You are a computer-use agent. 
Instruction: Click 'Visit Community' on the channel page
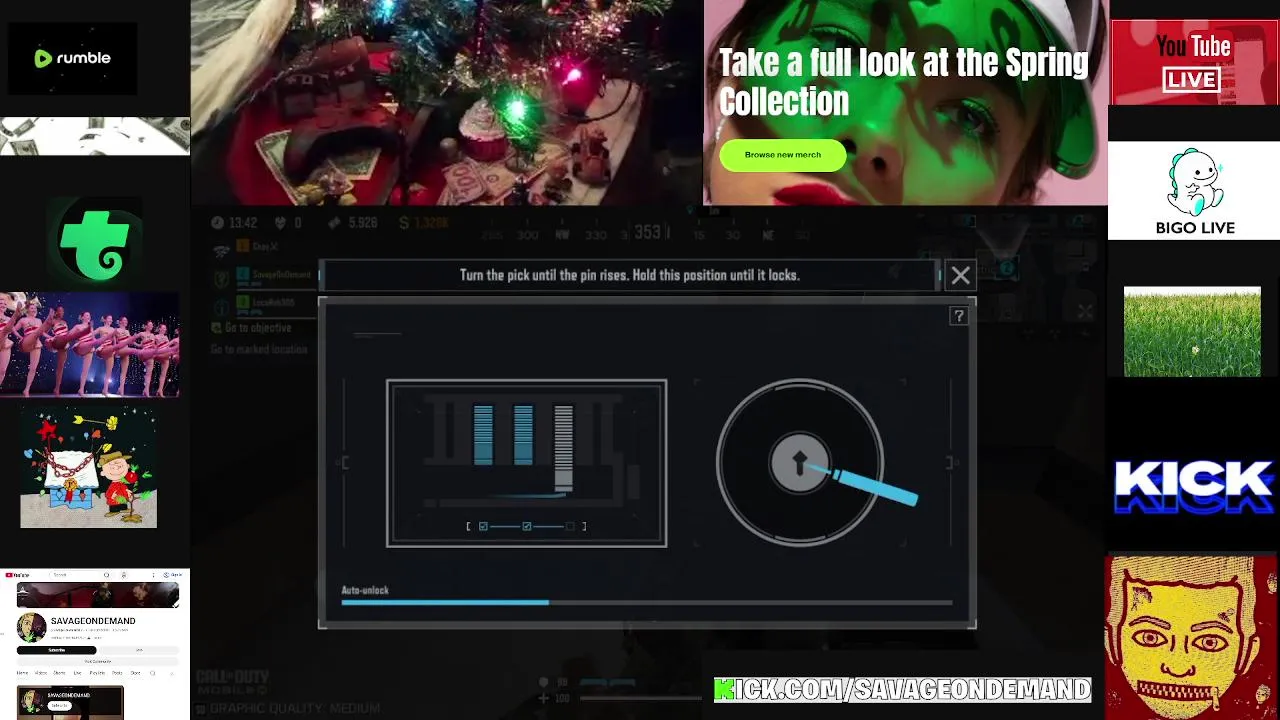click(x=98, y=662)
